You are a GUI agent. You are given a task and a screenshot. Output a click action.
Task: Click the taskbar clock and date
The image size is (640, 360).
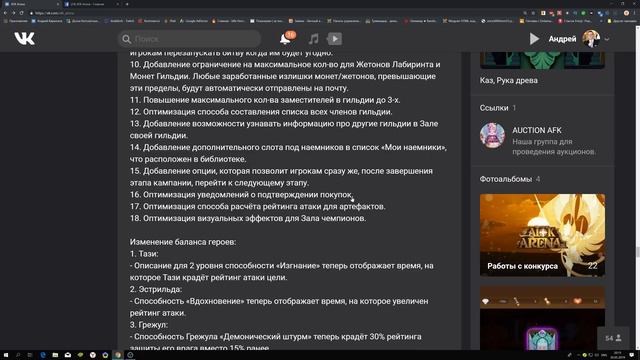pos(617,355)
